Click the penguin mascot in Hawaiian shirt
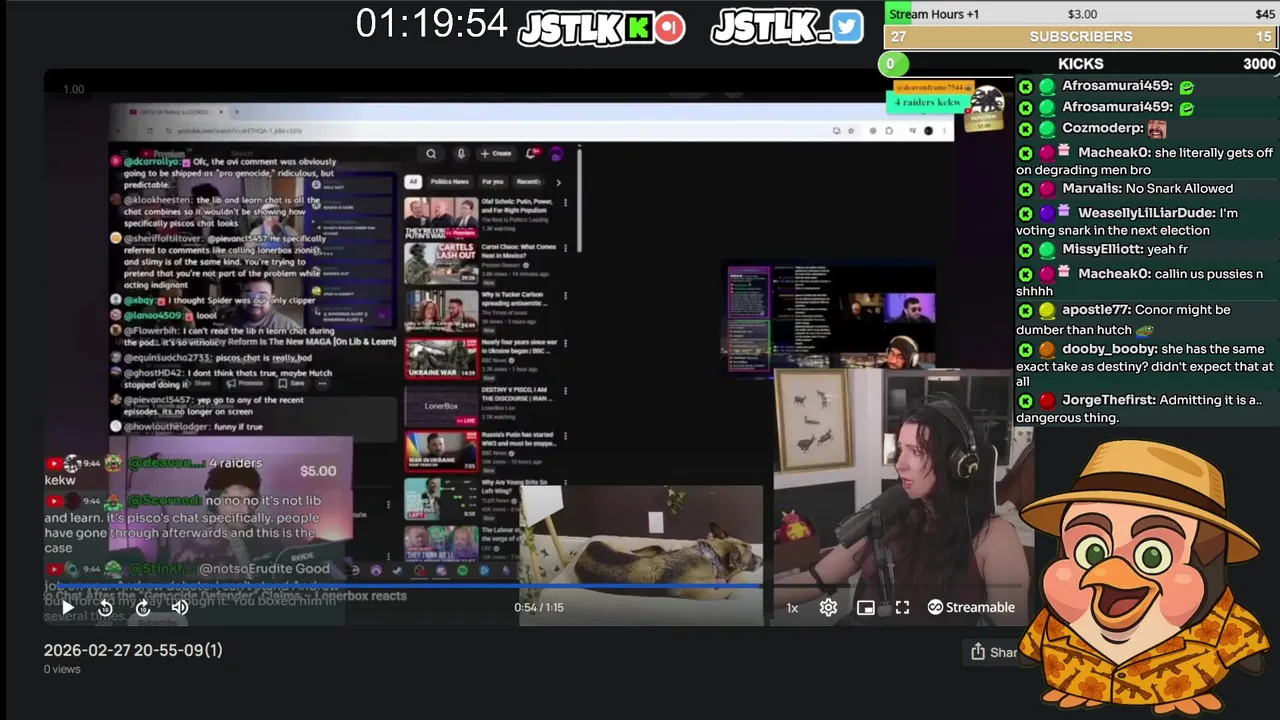1280x720 pixels. click(x=1144, y=578)
